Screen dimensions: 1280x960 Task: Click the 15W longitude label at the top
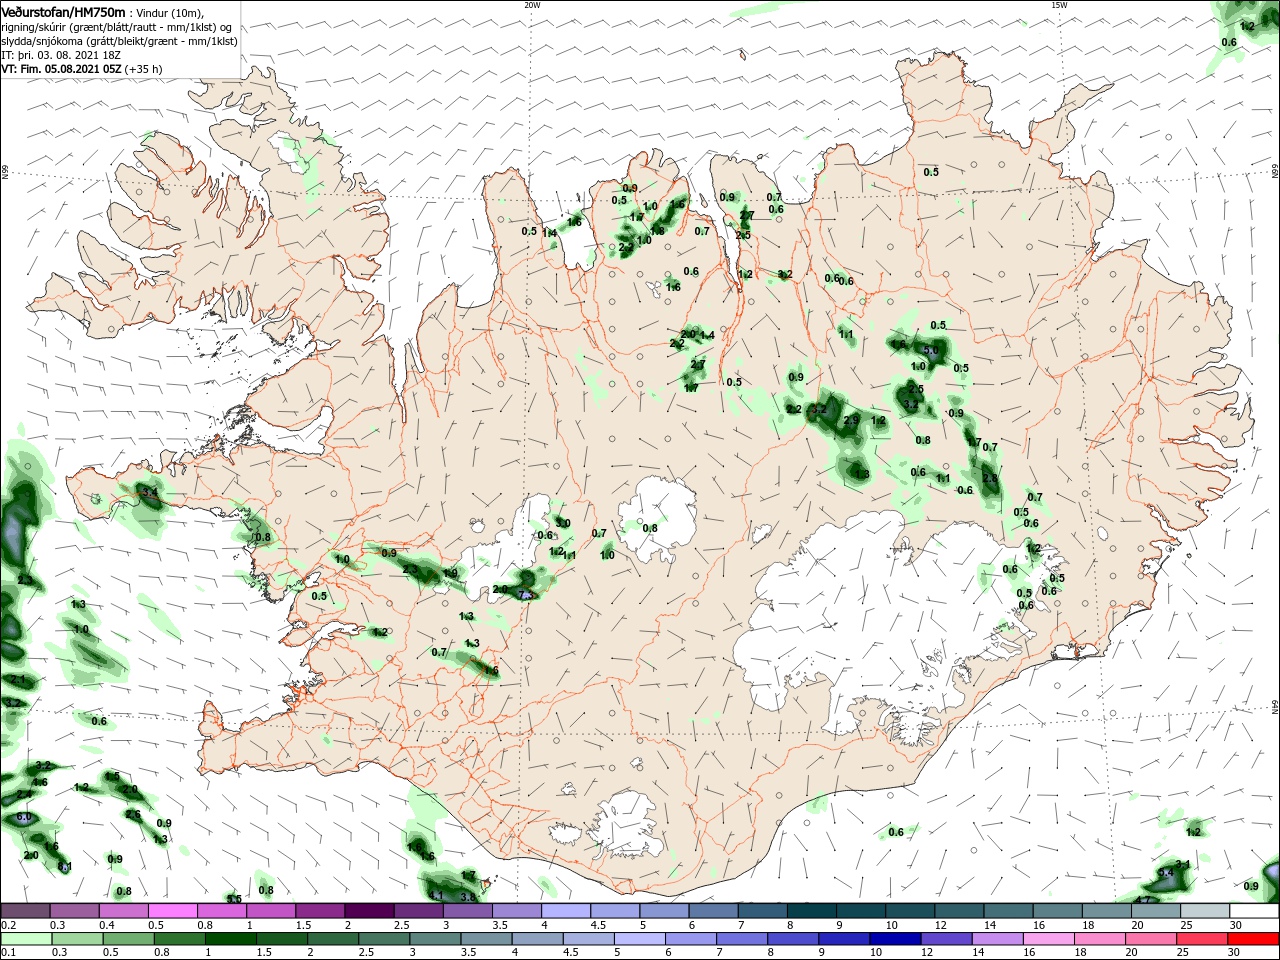(1059, 5)
